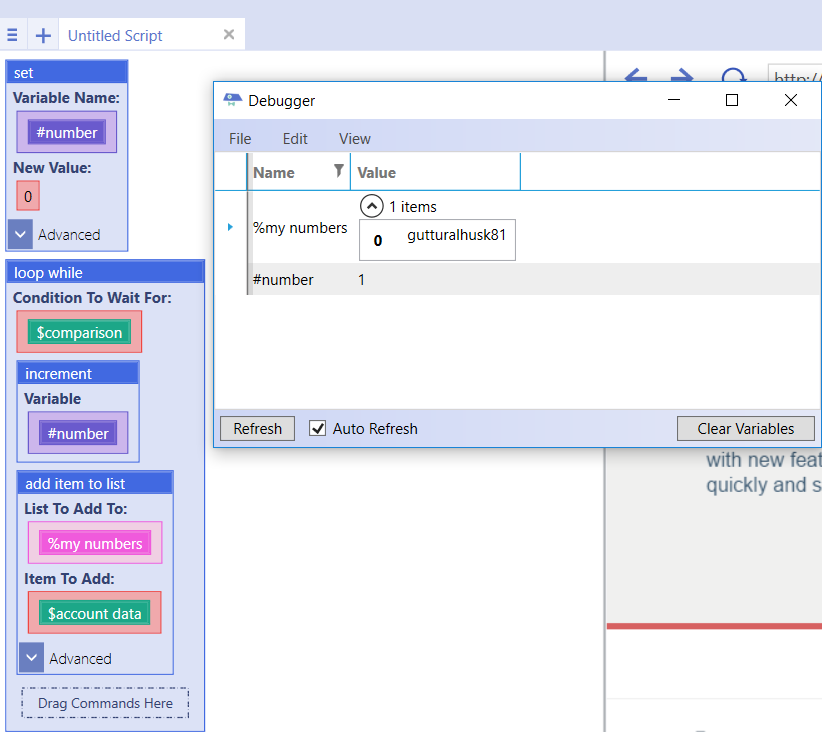The image size is (822, 732).
Task: Click the Value column header
Action: pos(435,173)
